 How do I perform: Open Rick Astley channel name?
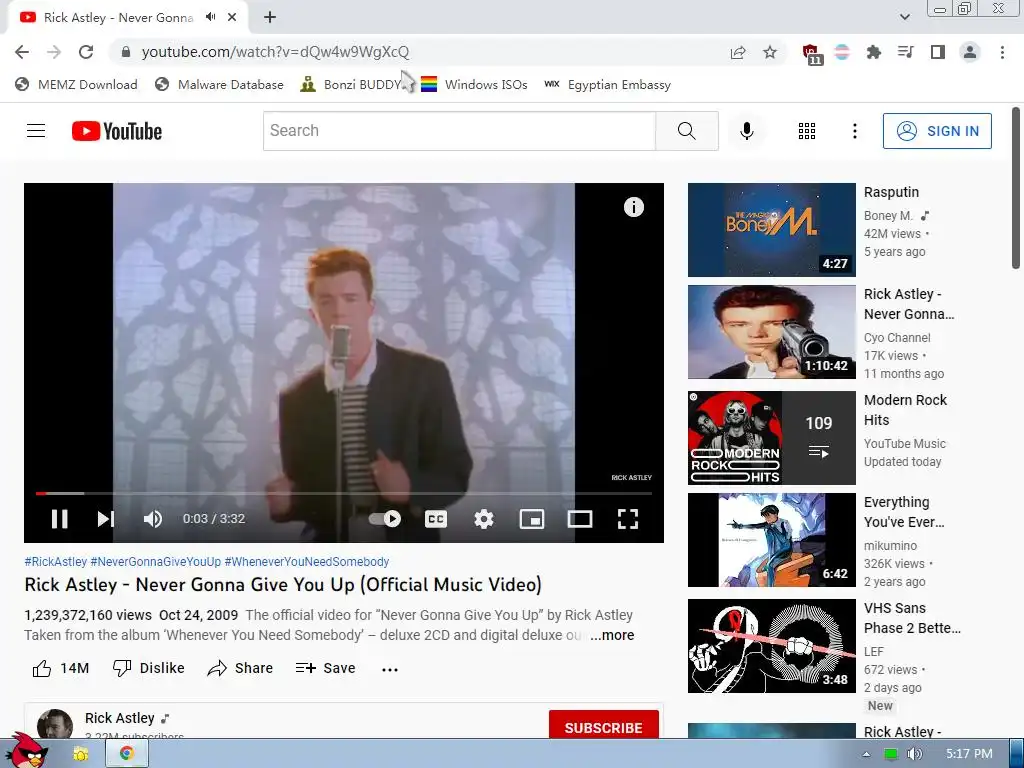coord(120,718)
